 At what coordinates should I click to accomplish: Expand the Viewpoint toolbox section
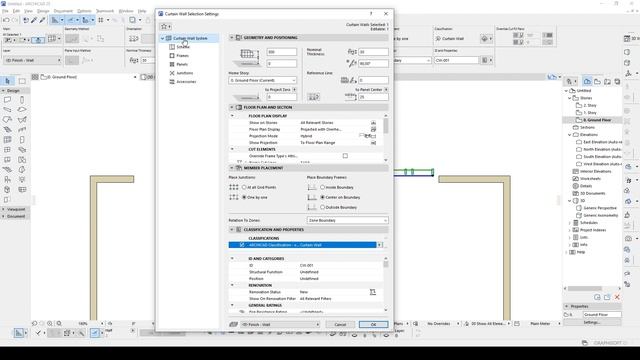click(4, 209)
